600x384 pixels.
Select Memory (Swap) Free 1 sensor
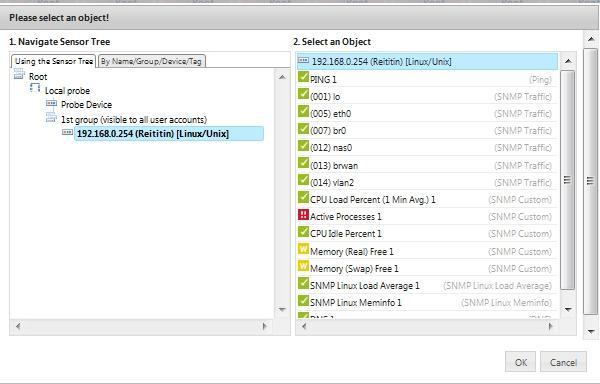427,268
